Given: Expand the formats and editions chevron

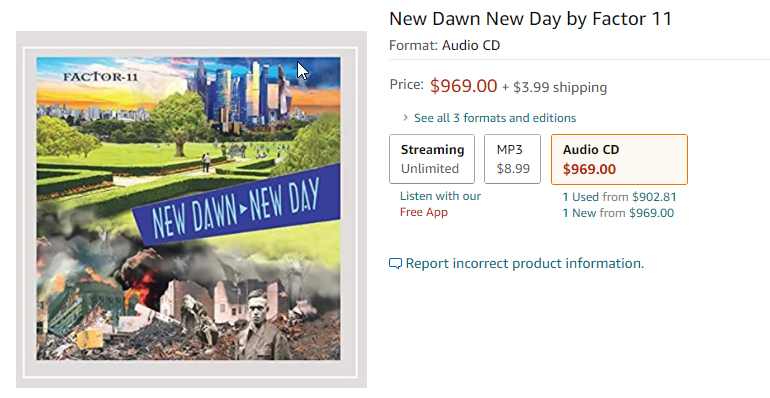Looking at the screenshot, I should pos(405,118).
